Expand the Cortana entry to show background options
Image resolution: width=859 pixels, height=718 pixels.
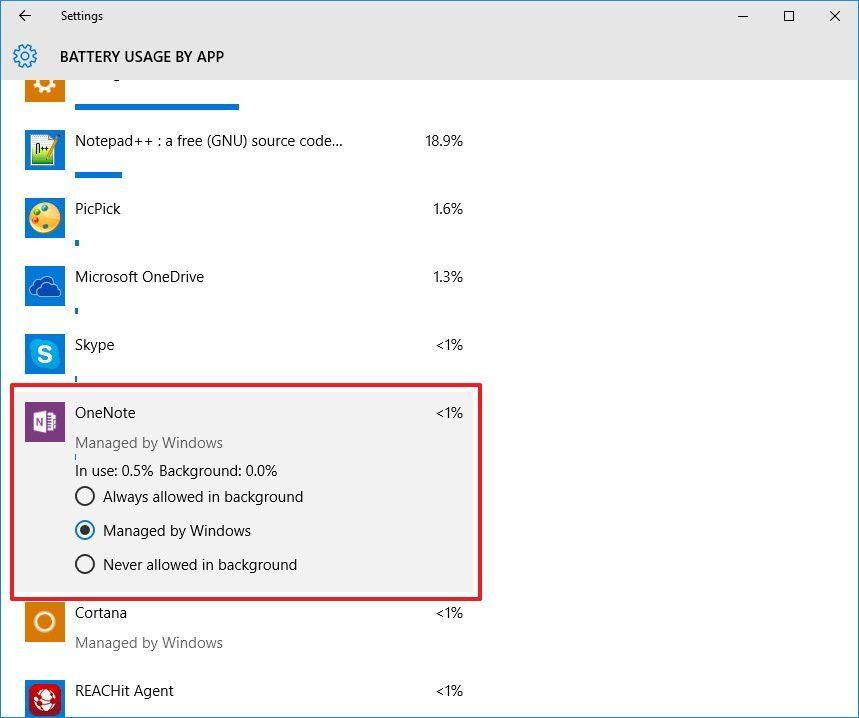(x=101, y=612)
